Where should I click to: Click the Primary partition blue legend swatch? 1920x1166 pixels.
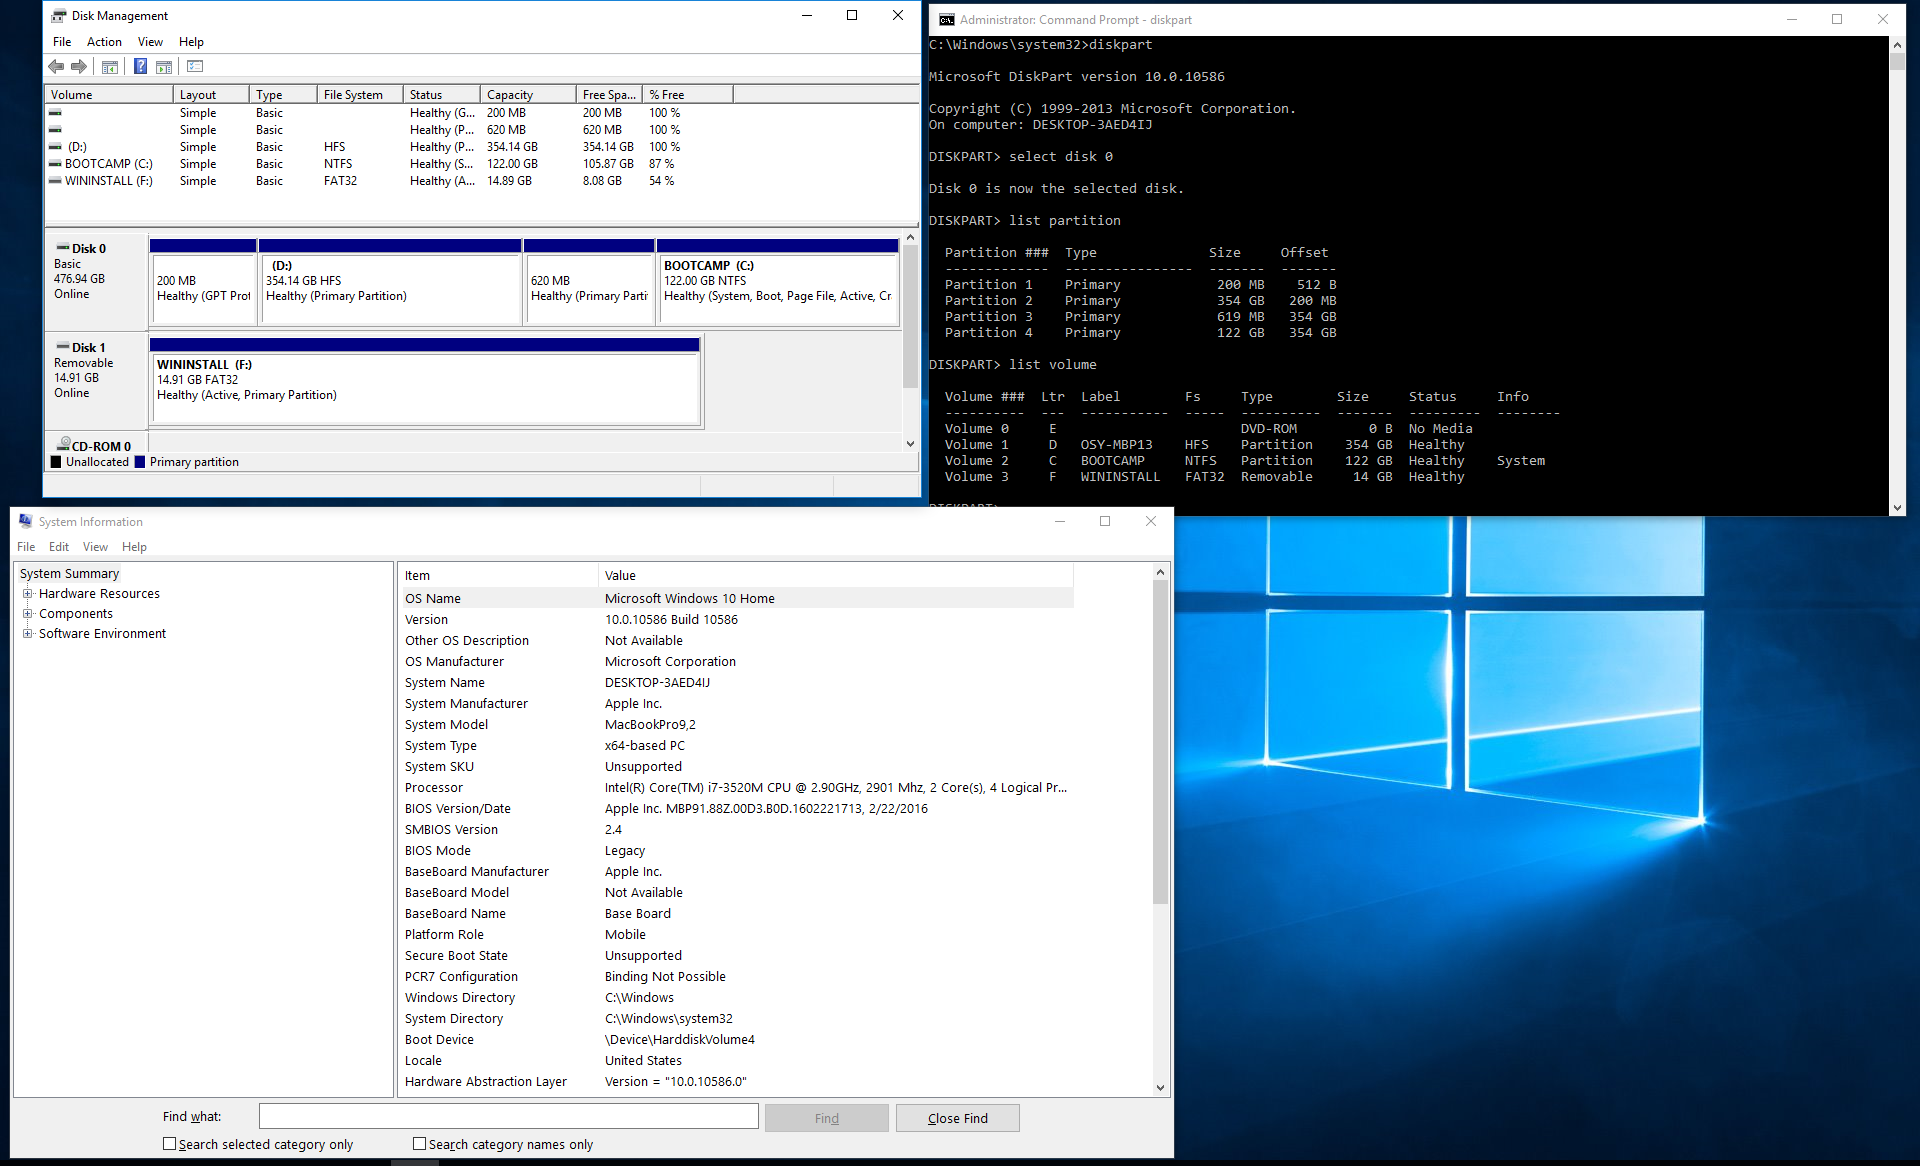click(x=140, y=462)
